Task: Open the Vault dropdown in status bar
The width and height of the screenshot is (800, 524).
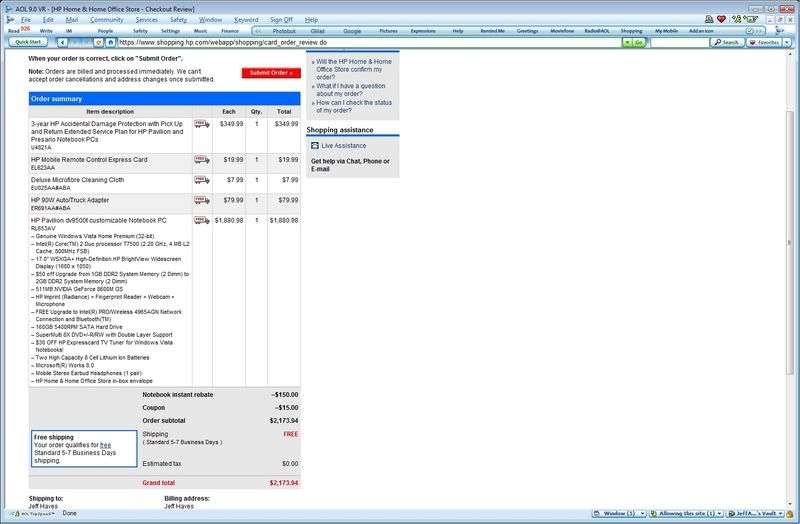Action: pos(756,513)
